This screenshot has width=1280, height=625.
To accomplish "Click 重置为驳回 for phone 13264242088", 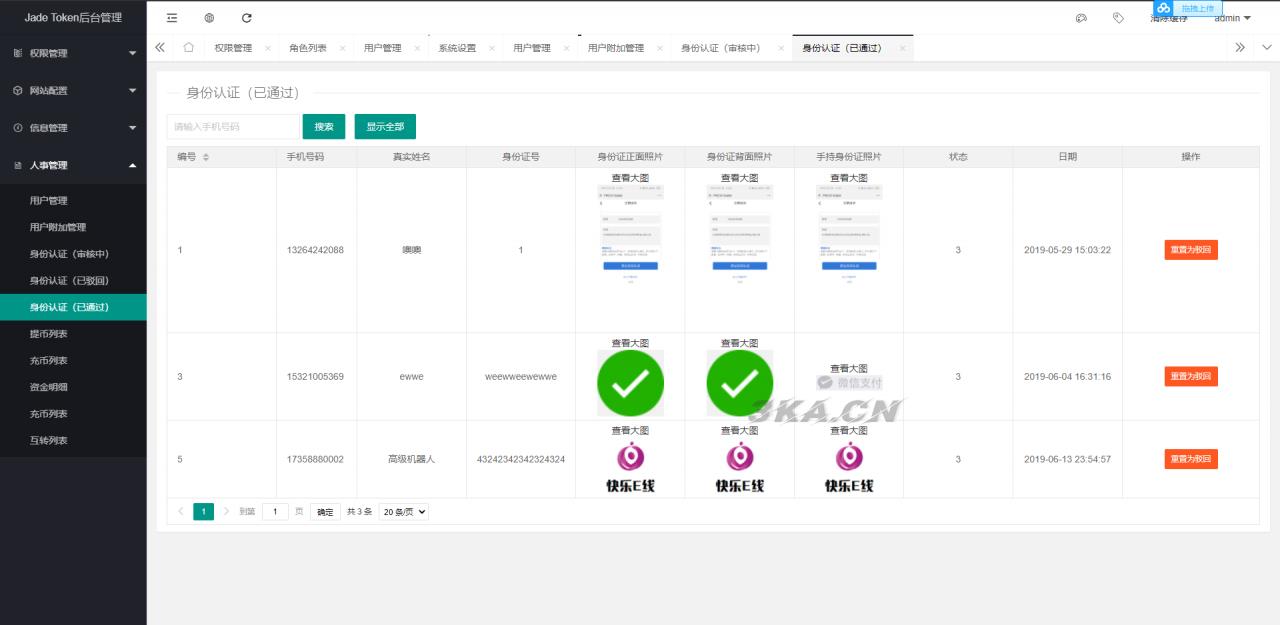I will coord(1191,250).
